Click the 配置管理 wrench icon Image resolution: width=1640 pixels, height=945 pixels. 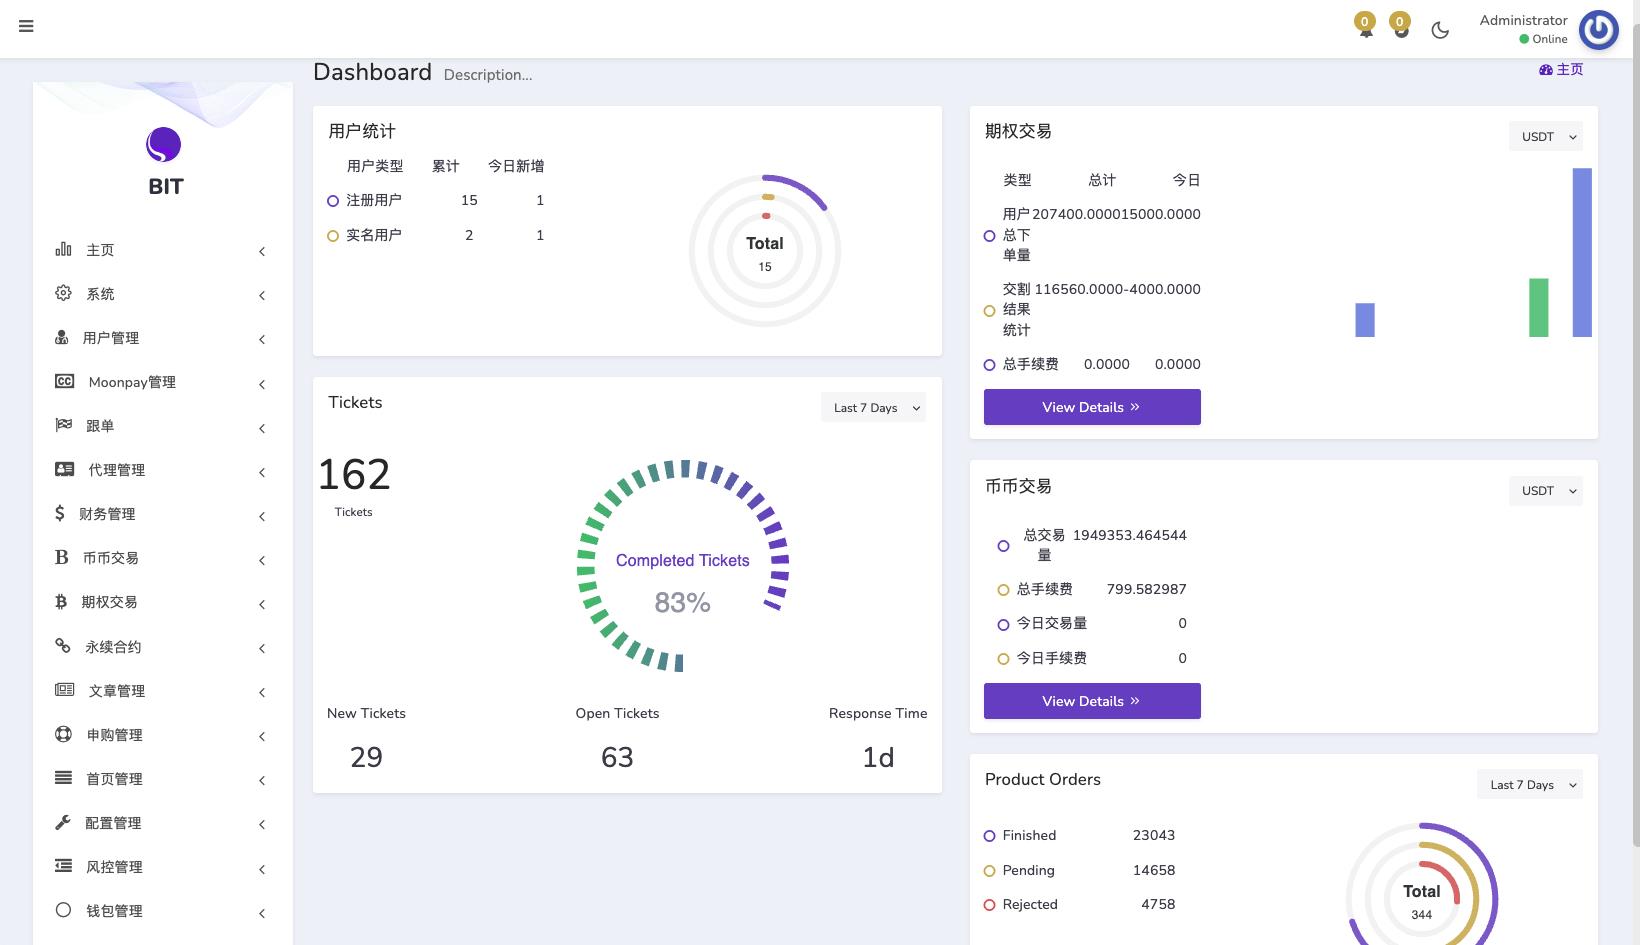click(63, 822)
